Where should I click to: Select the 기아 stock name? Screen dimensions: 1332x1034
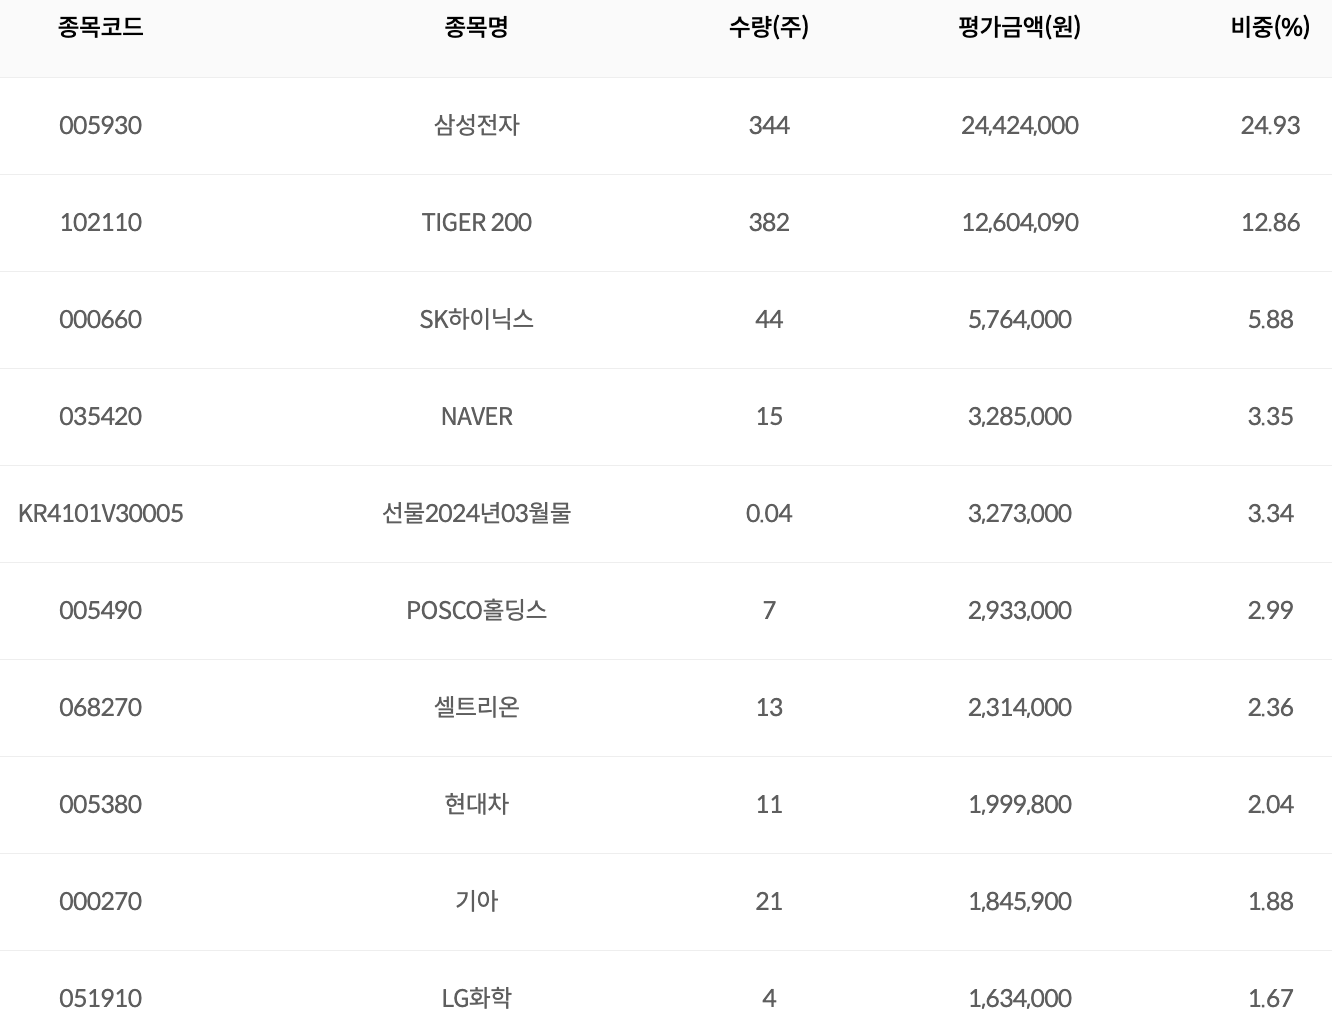(476, 901)
